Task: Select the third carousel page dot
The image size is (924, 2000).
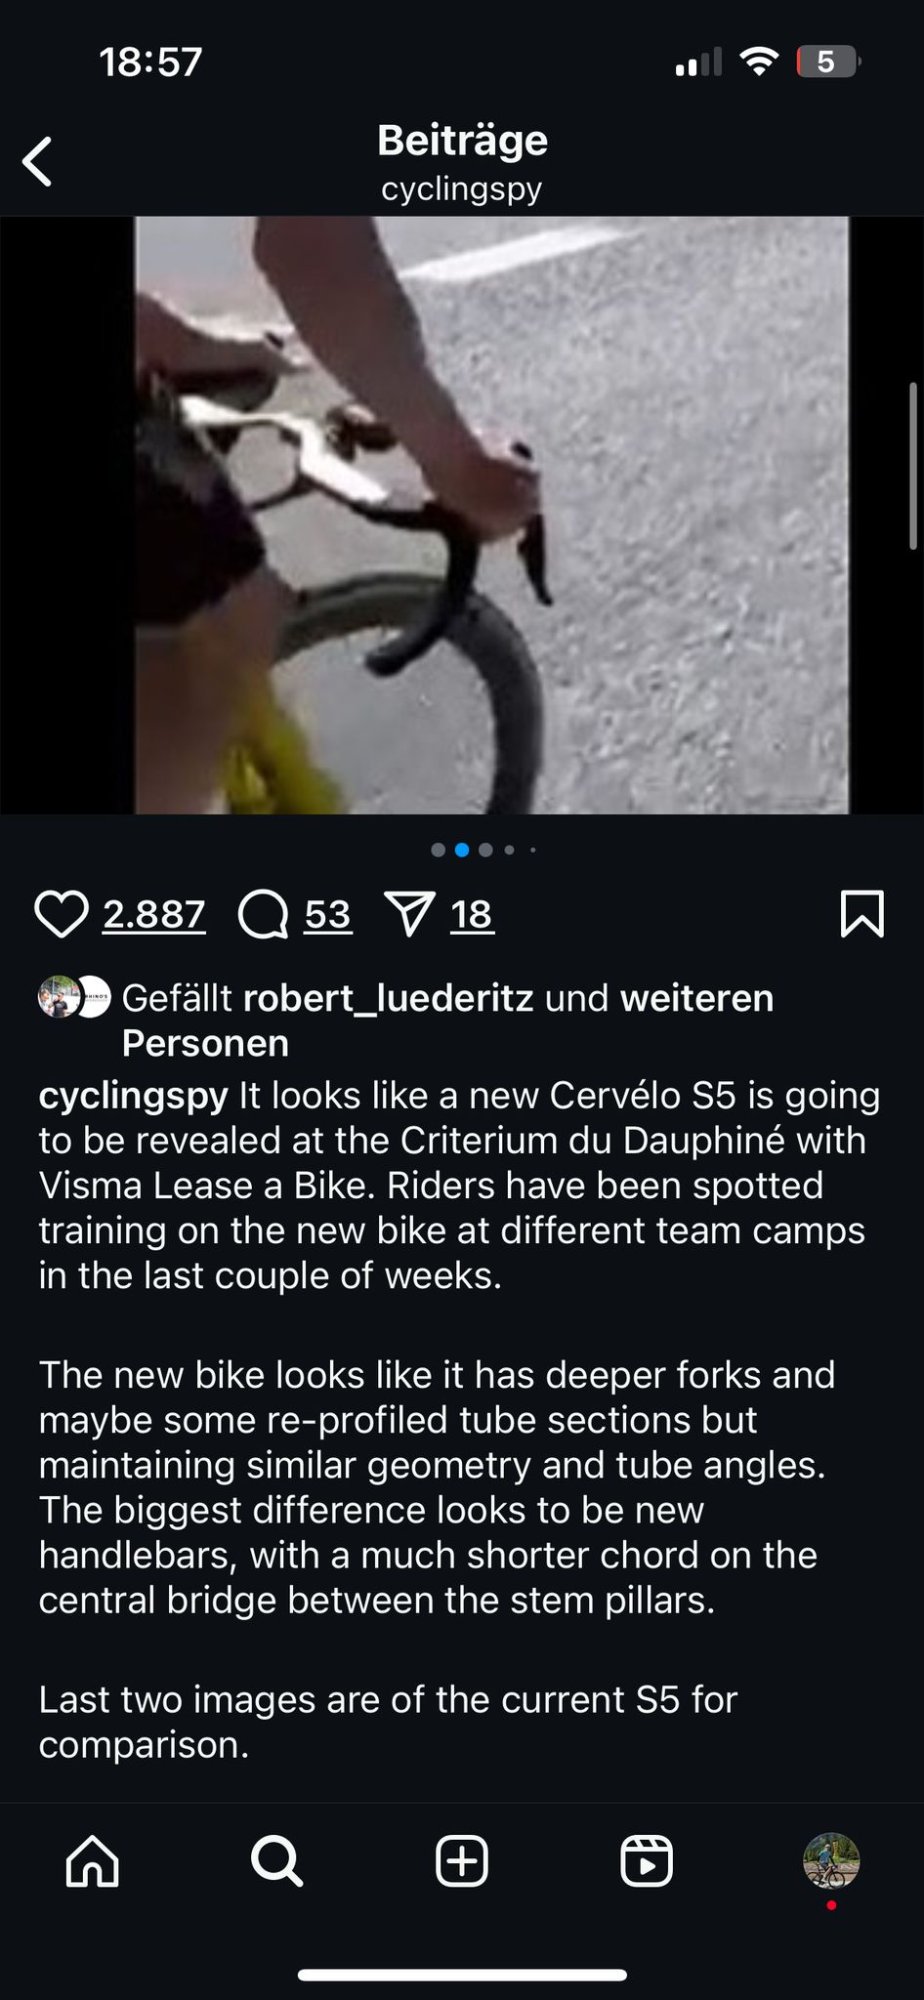Action: click(486, 850)
